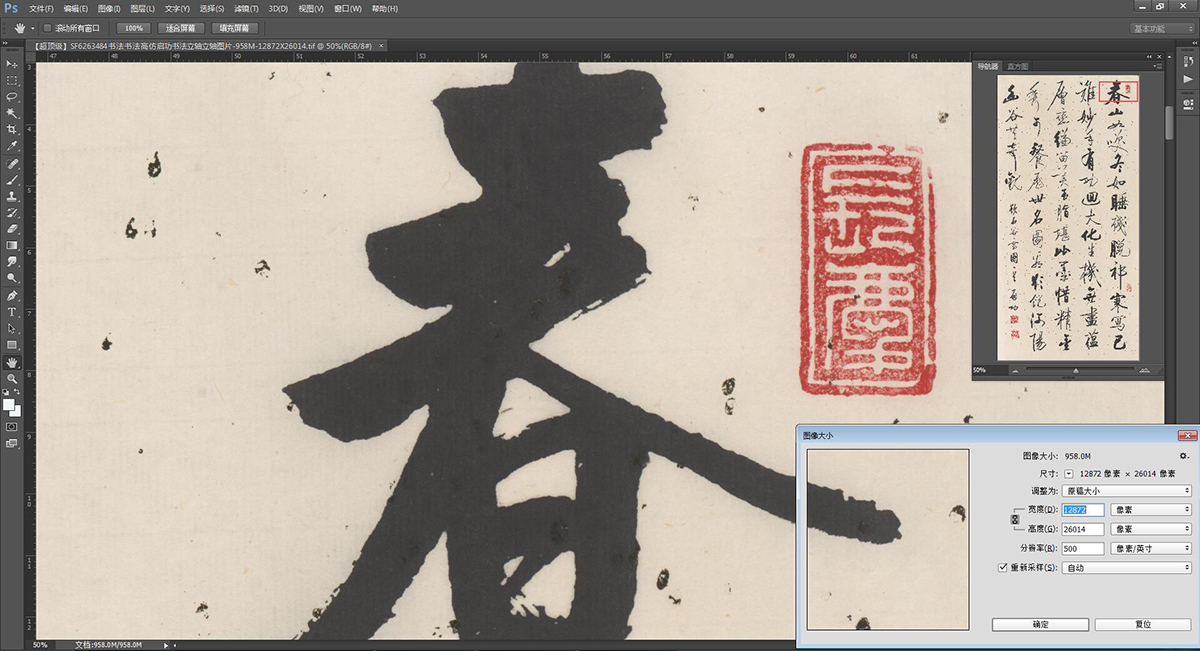Open the width unit 像素 dropdown
The width and height of the screenshot is (1200, 651).
pos(1151,510)
